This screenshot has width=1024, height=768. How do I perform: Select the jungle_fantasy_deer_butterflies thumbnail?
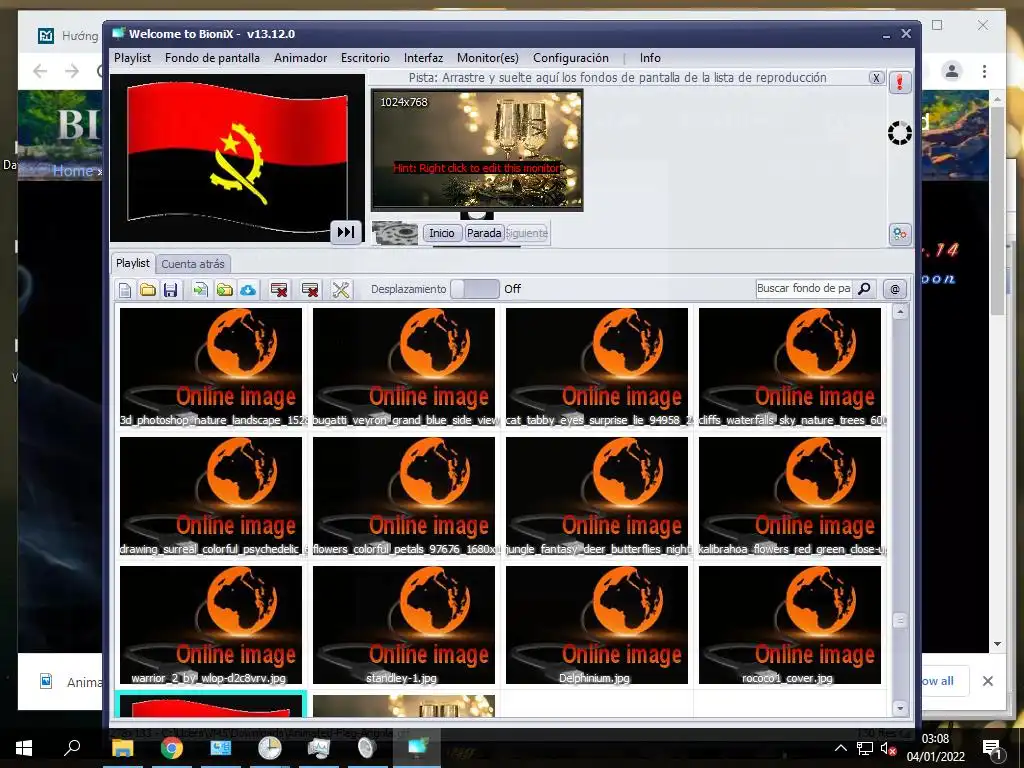[x=597, y=496]
